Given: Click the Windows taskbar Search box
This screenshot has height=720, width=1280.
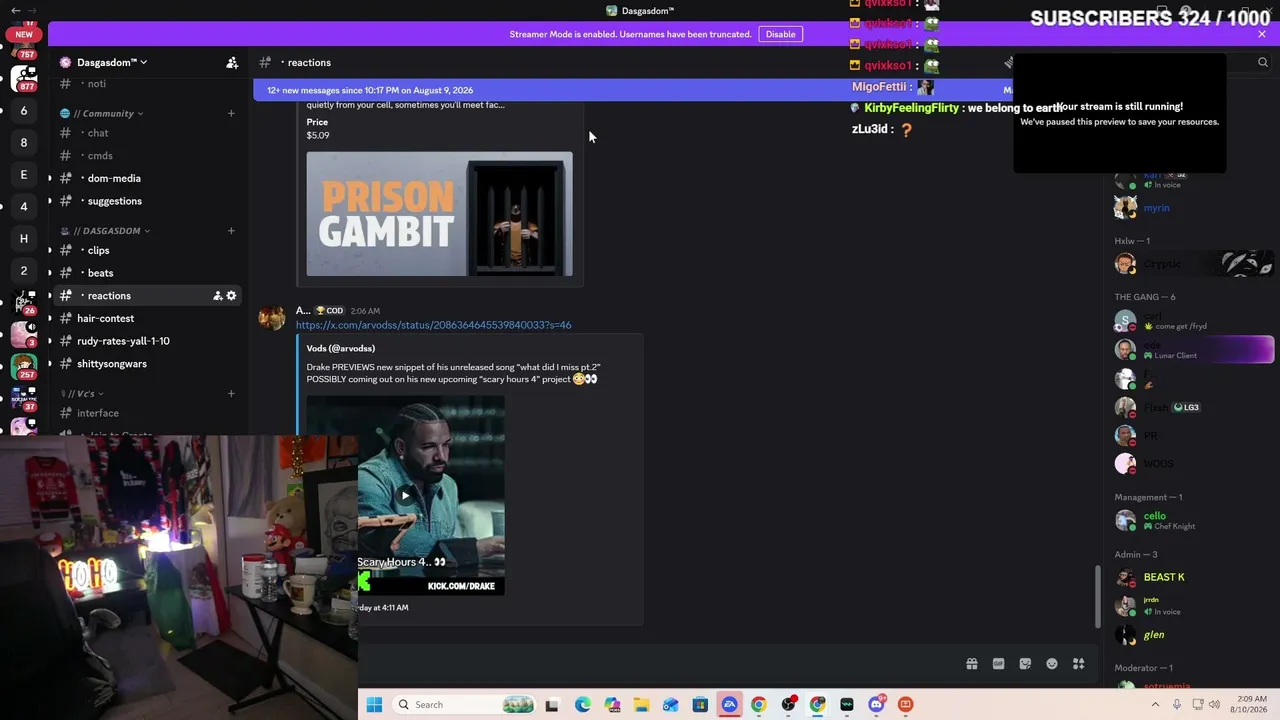Looking at the screenshot, I should [x=465, y=704].
